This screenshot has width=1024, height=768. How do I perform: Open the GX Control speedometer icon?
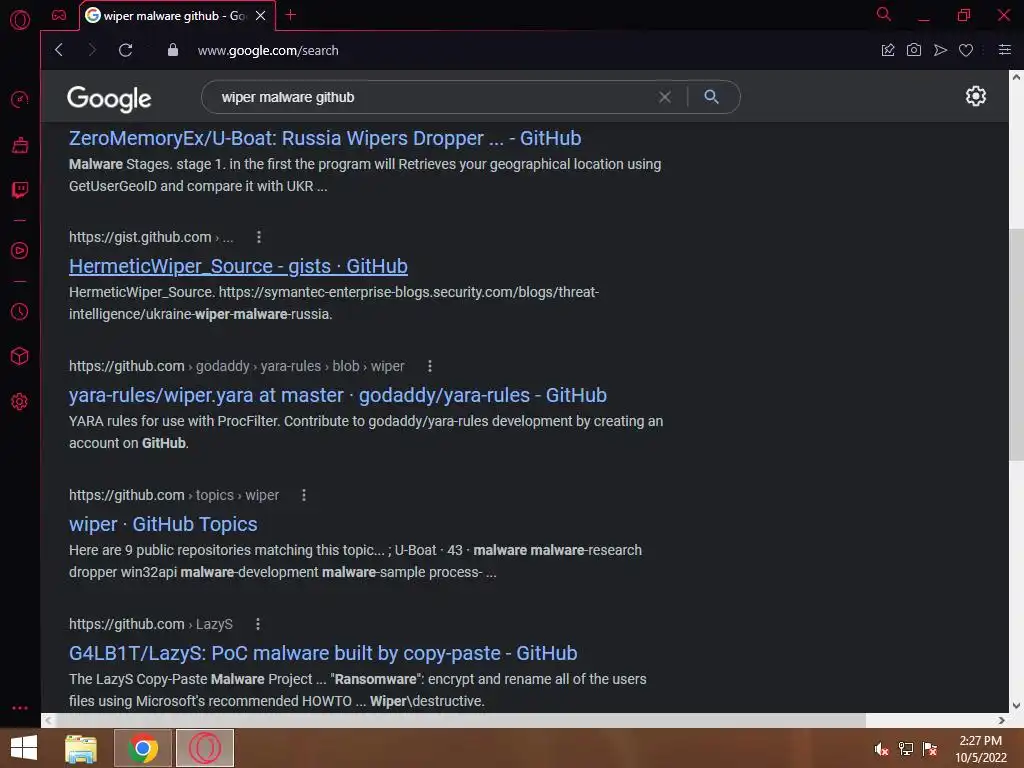[x=20, y=99]
